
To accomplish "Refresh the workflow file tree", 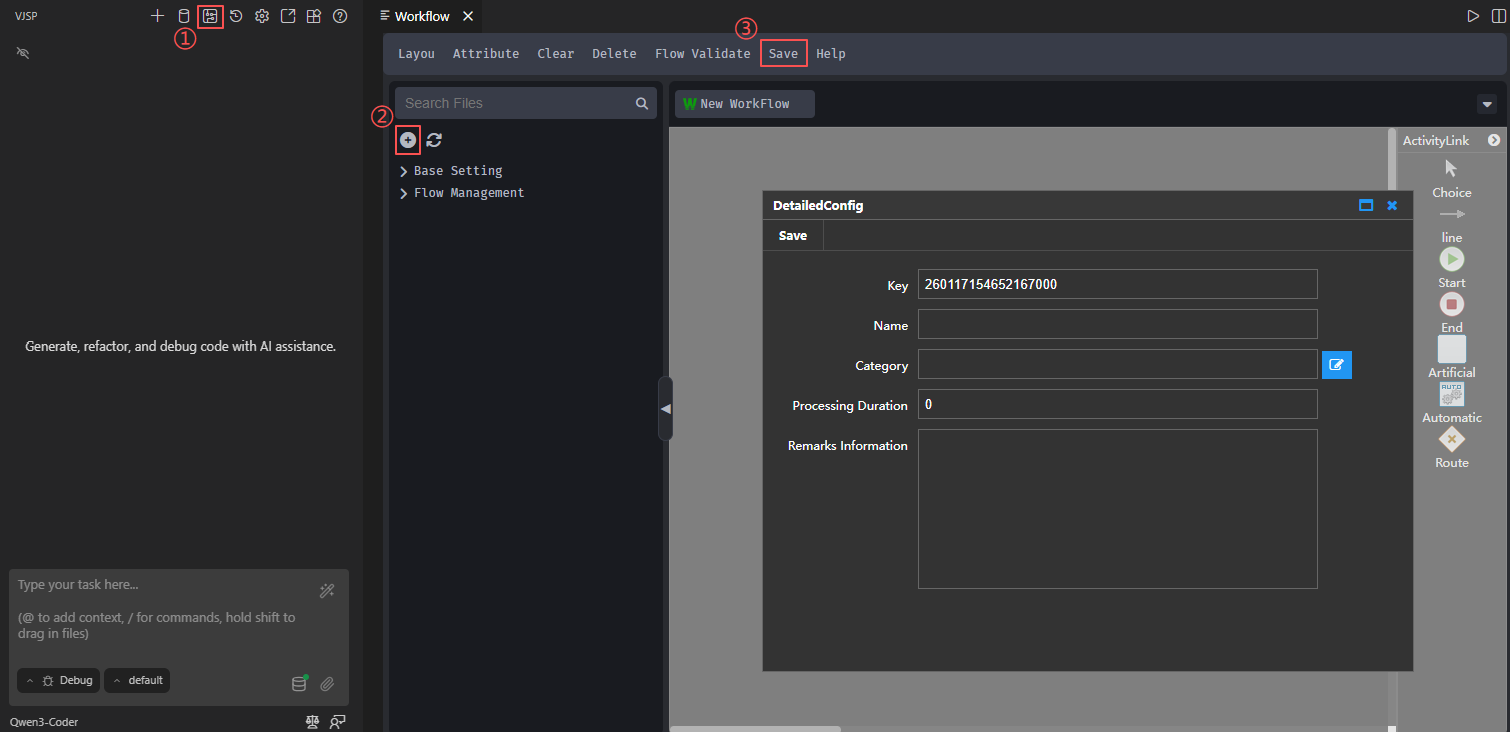I will 434,140.
